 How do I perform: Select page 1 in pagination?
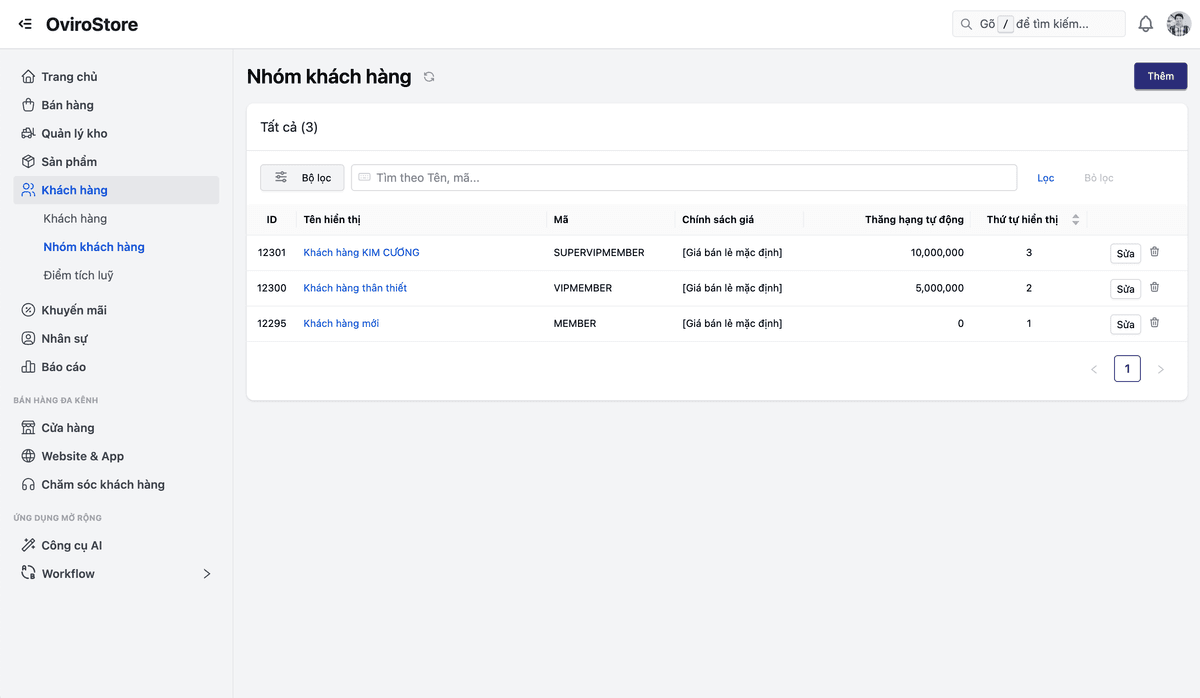pos(1127,369)
